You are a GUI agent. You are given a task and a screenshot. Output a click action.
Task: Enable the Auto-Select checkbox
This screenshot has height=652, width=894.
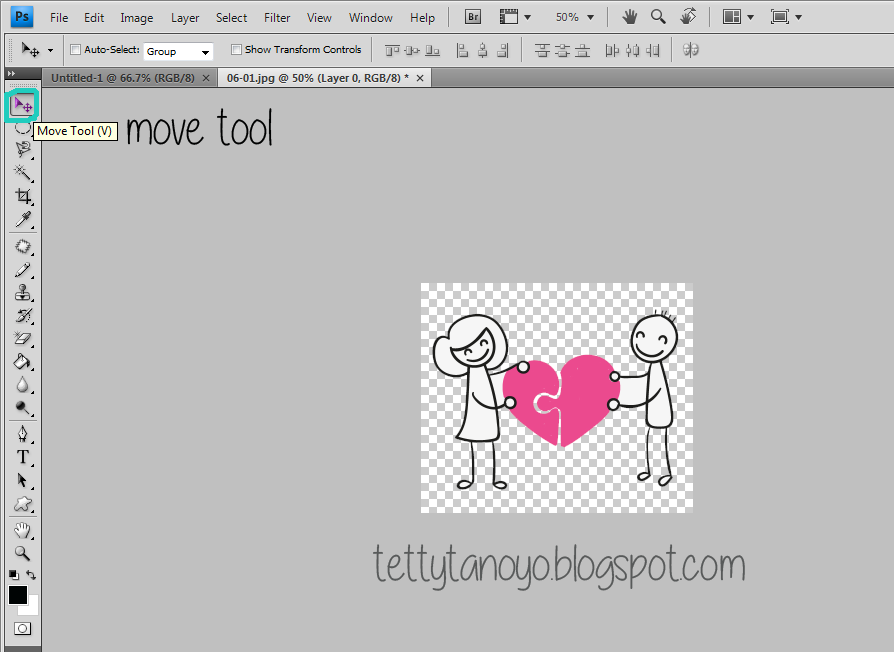tap(76, 50)
